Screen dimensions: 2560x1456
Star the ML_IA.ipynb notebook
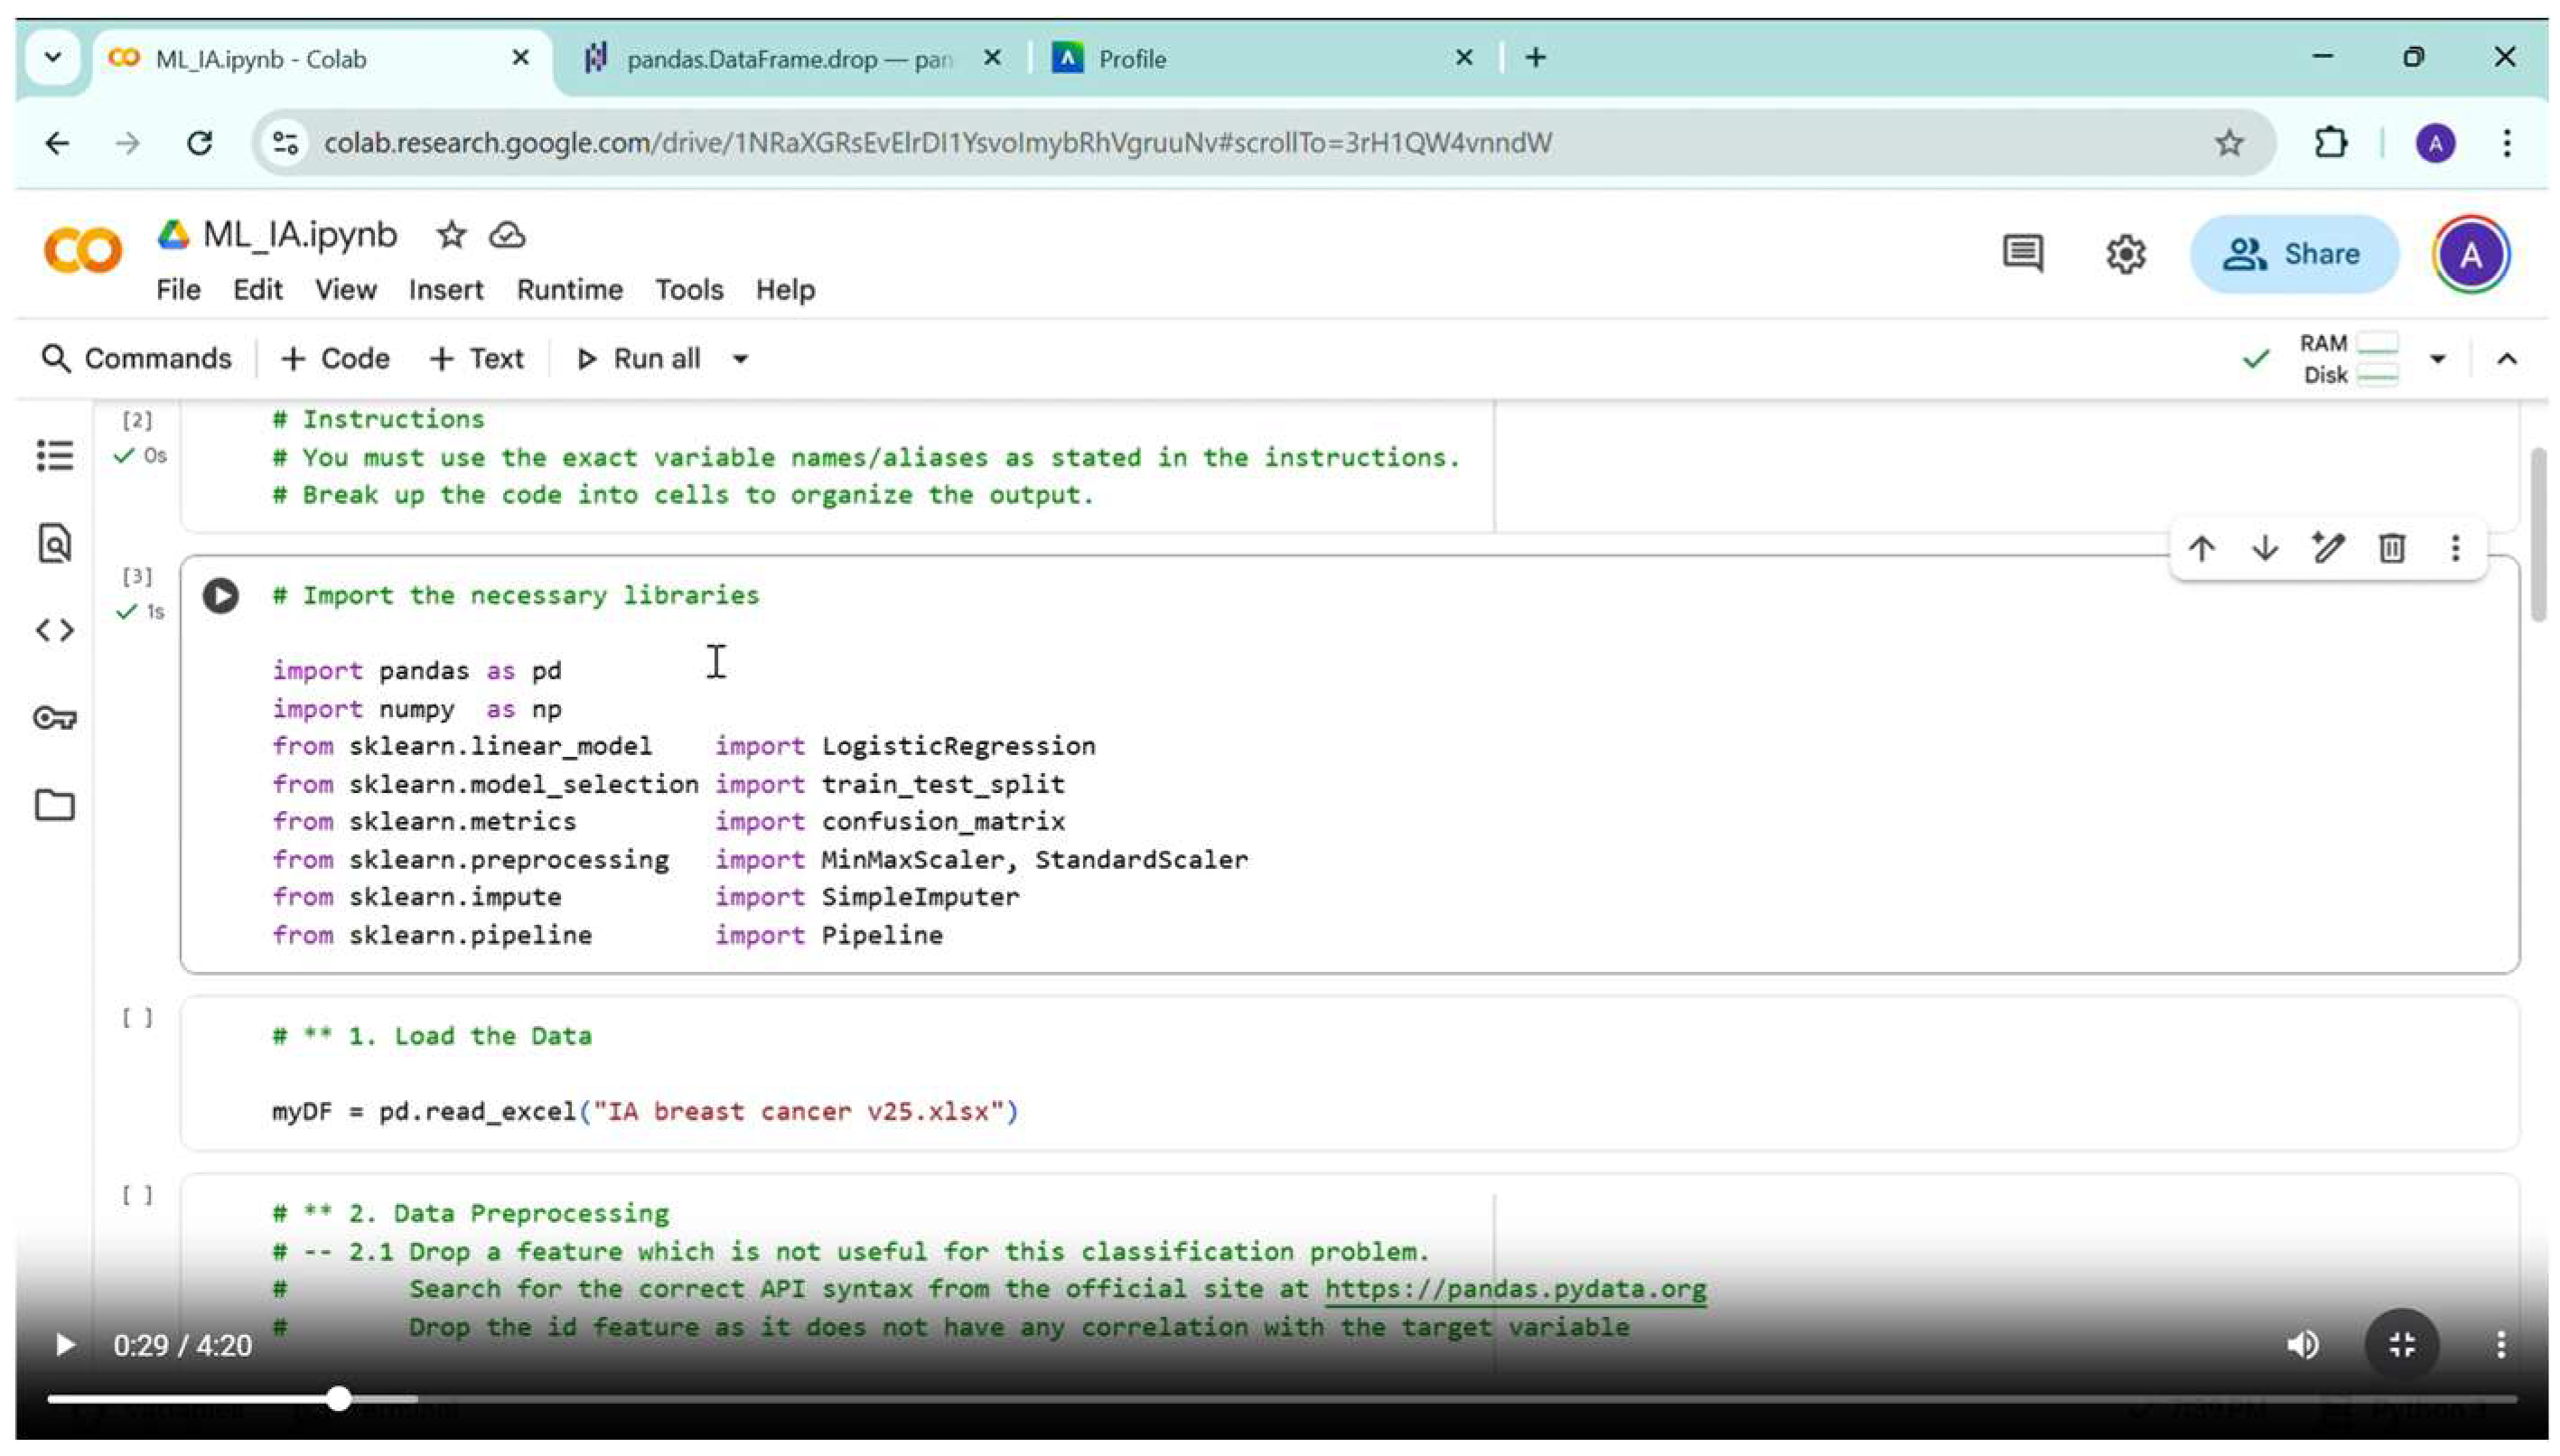click(x=451, y=235)
